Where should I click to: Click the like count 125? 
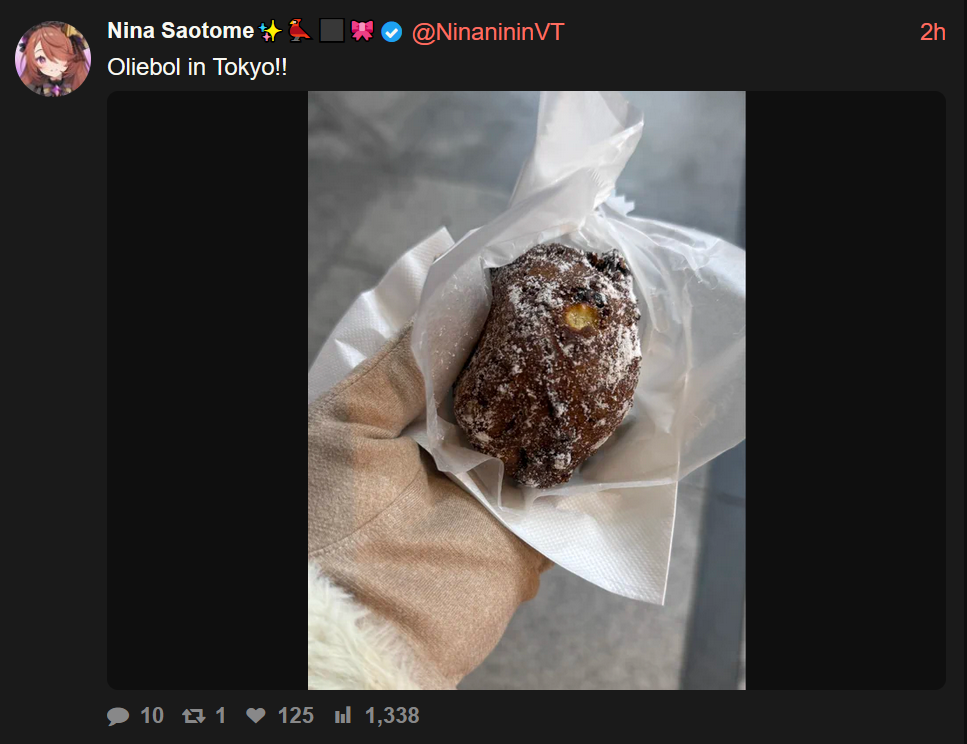tap(295, 716)
